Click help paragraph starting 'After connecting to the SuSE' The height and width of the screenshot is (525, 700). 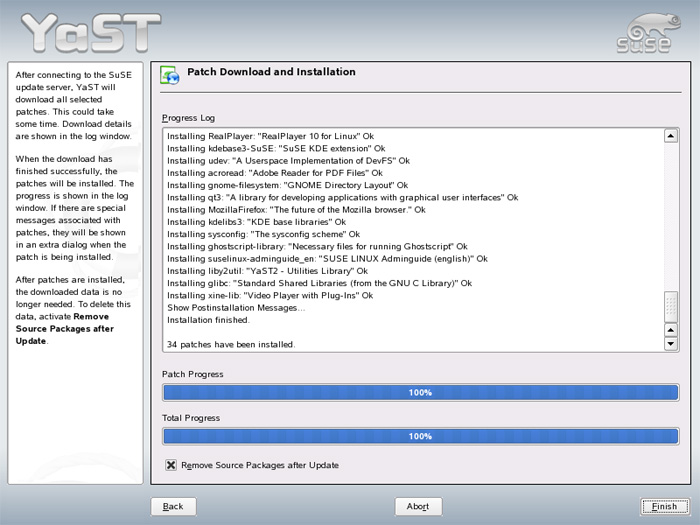point(74,105)
